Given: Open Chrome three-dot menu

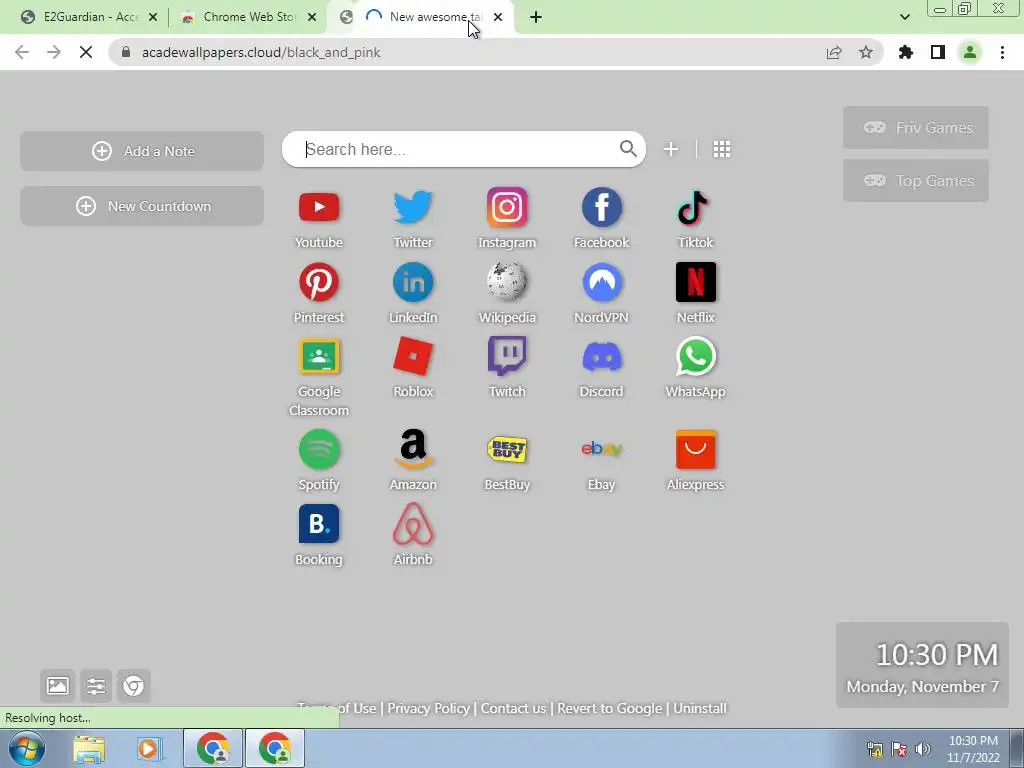Looking at the screenshot, I should [x=1002, y=52].
